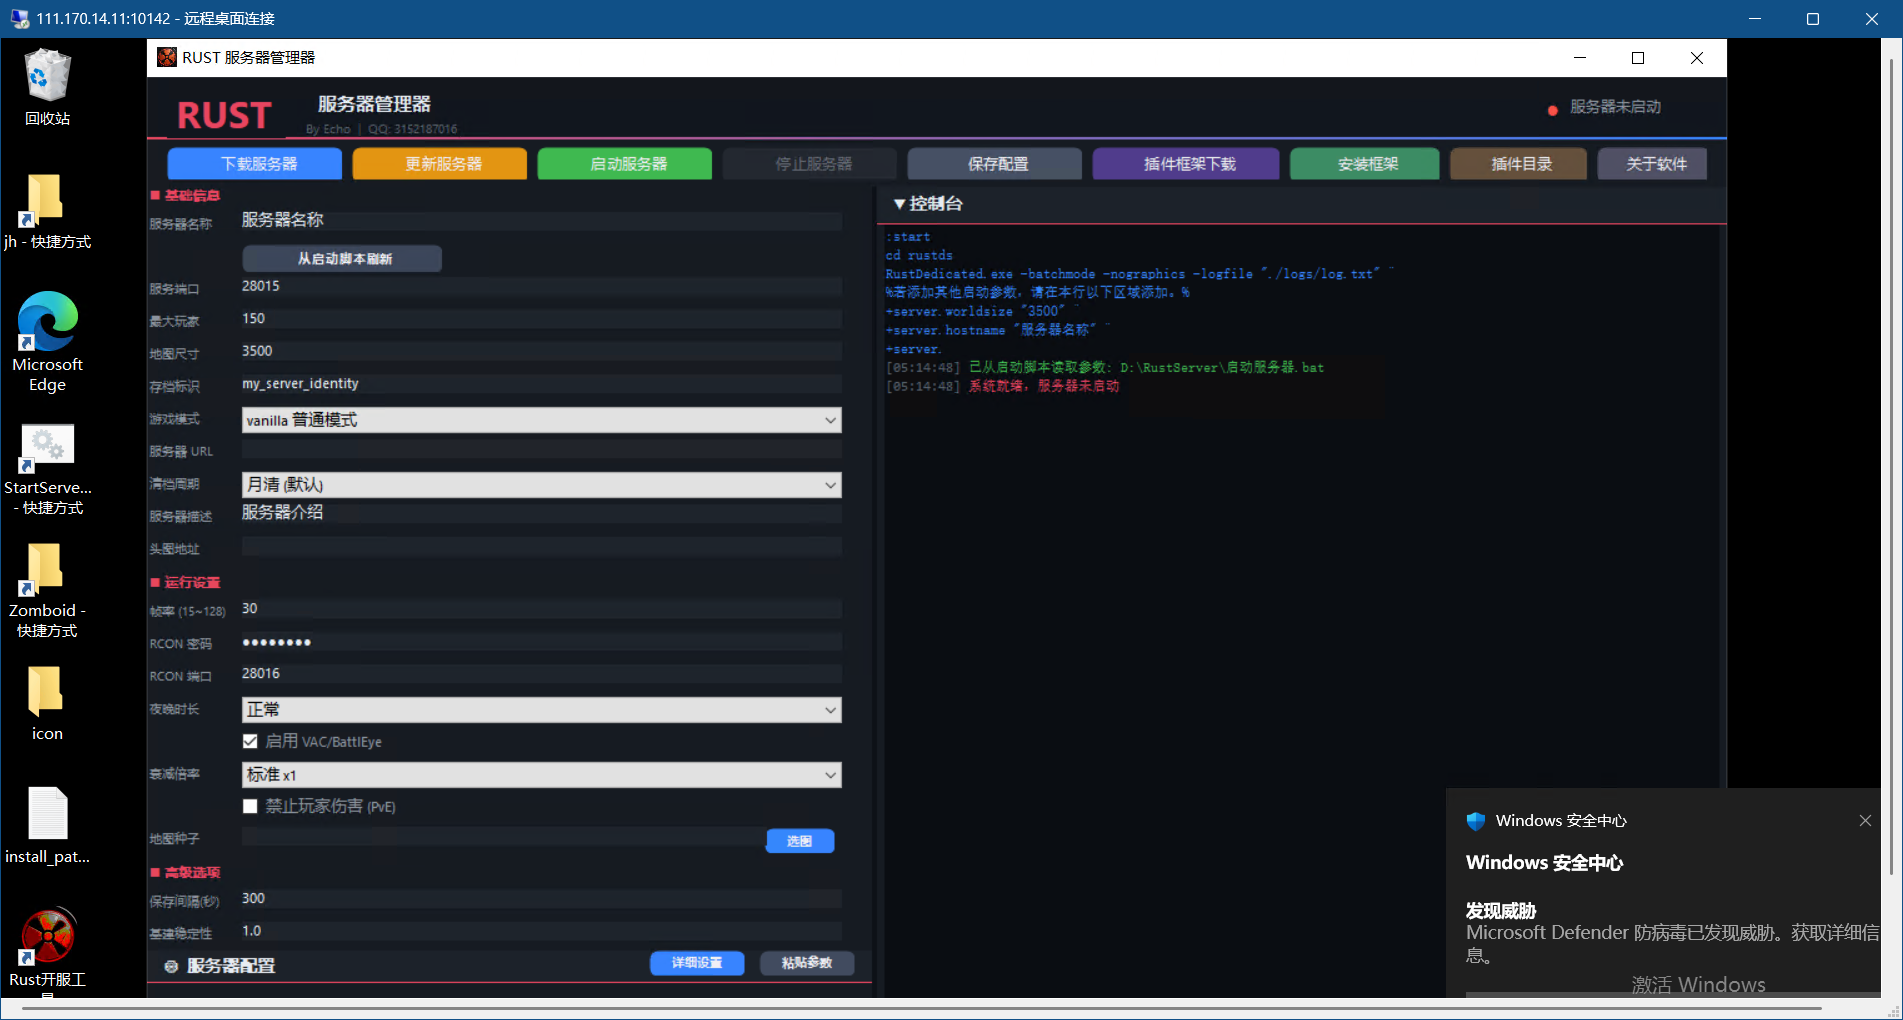The height and width of the screenshot is (1020, 1903).
Task: Open the 衰减倍率 标准 x1 dropdown
Action: [x=541, y=775]
